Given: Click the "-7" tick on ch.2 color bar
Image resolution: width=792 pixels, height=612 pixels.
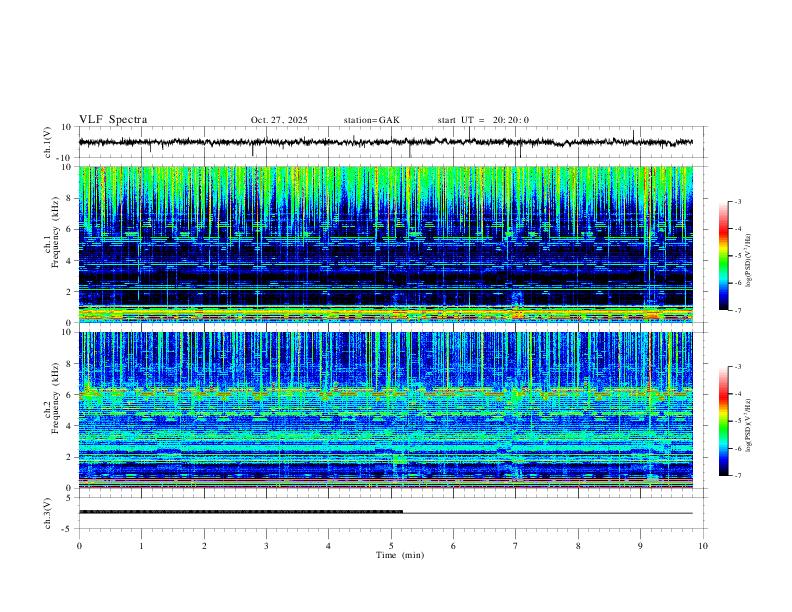Looking at the screenshot, I should click(737, 475).
